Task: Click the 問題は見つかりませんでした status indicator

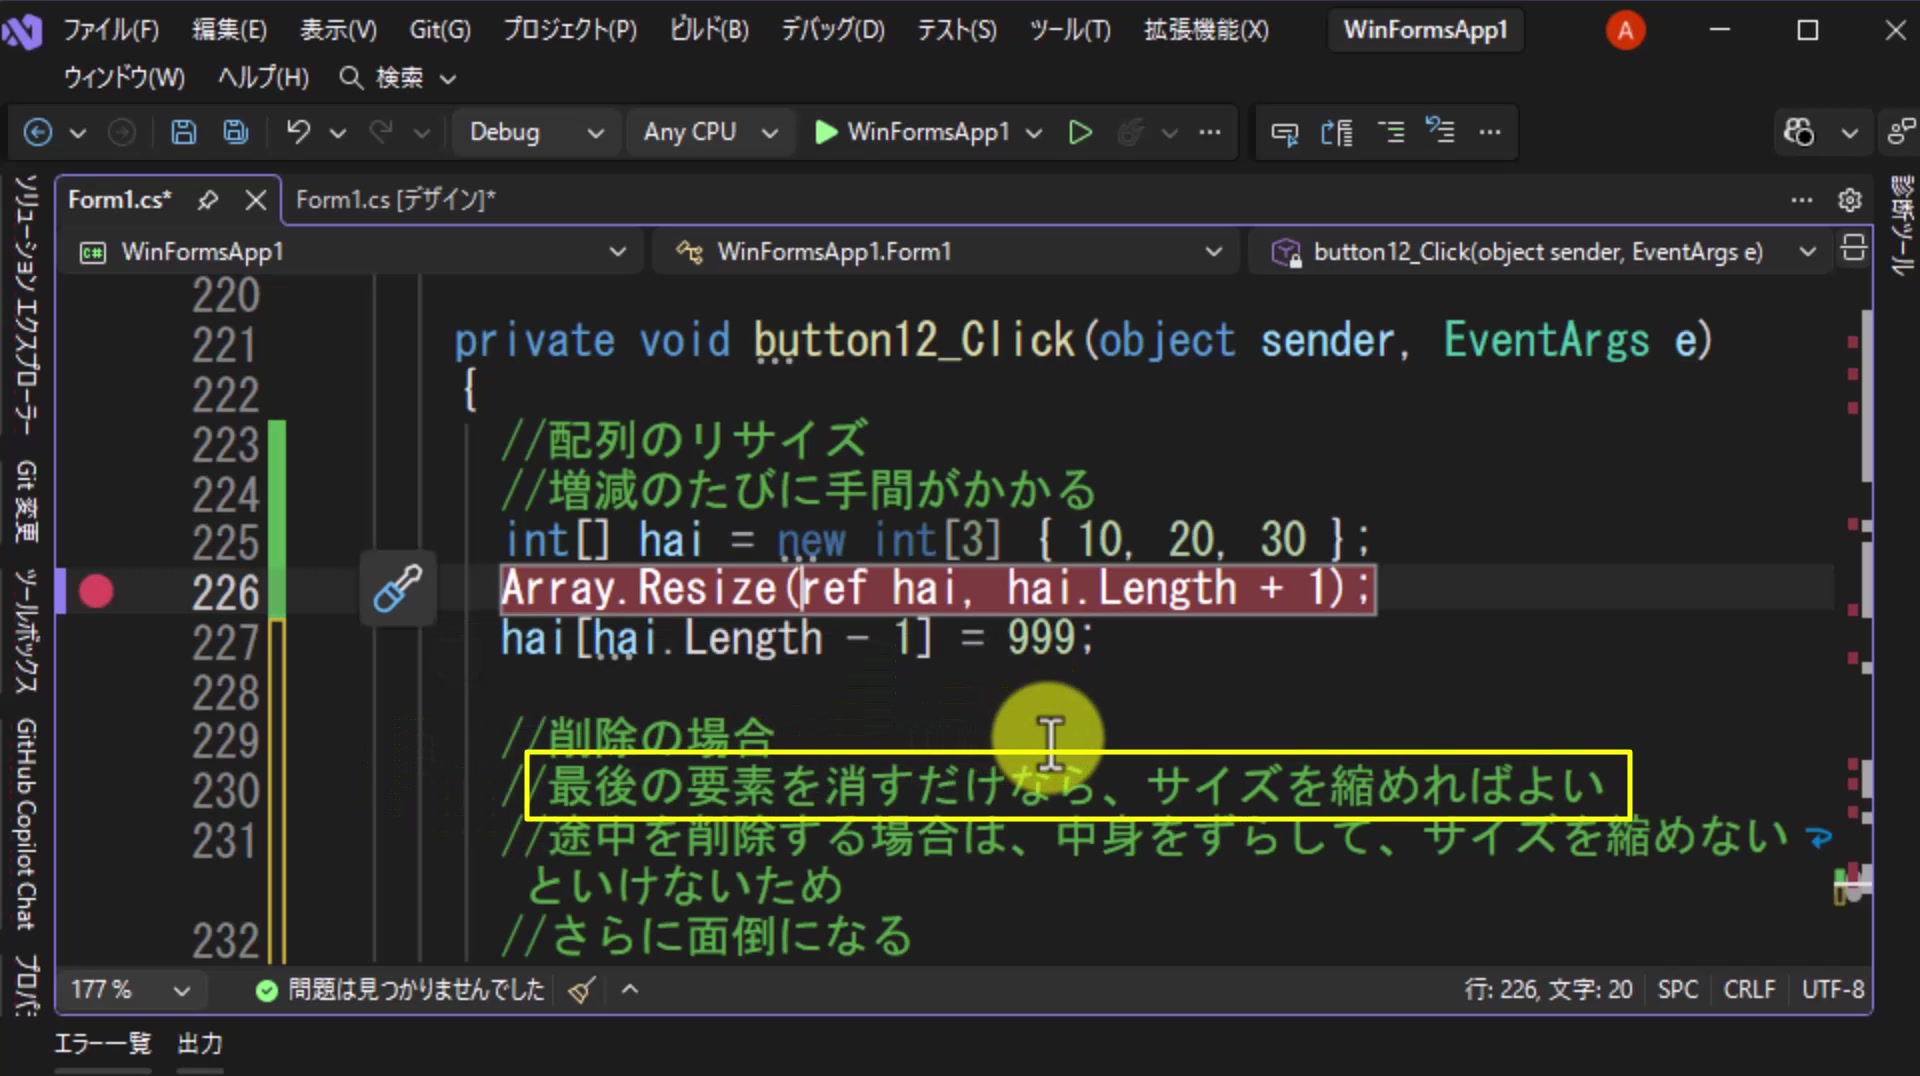Action: [400, 989]
